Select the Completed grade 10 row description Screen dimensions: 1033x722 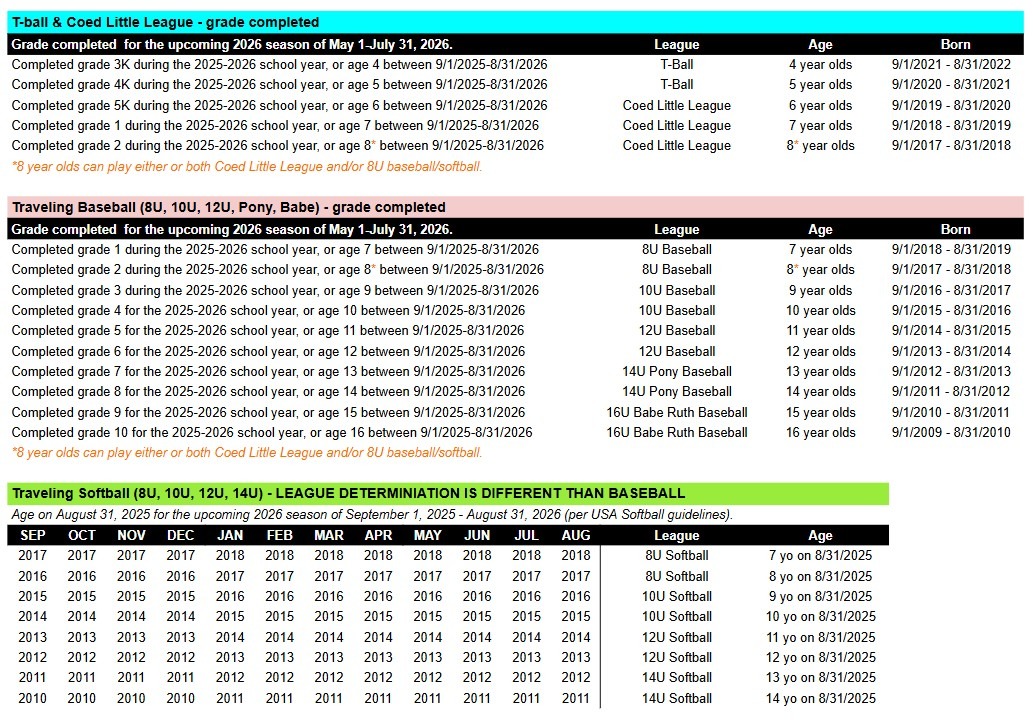[272, 433]
